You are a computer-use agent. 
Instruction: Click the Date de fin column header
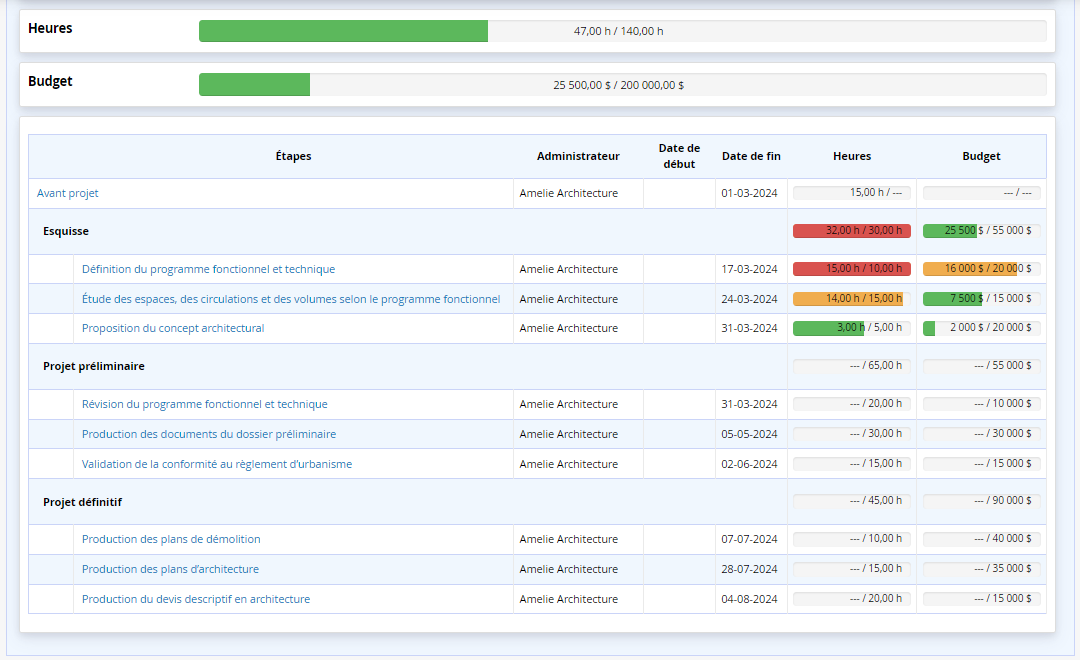click(x=751, y=156)
